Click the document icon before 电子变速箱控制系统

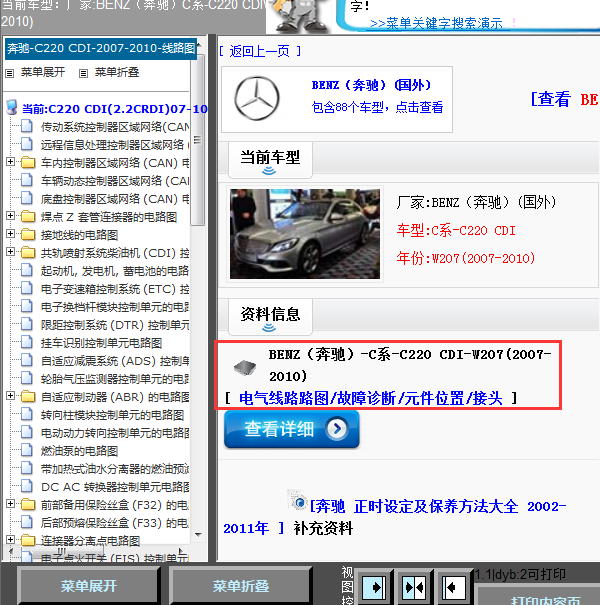click(27, 289)
